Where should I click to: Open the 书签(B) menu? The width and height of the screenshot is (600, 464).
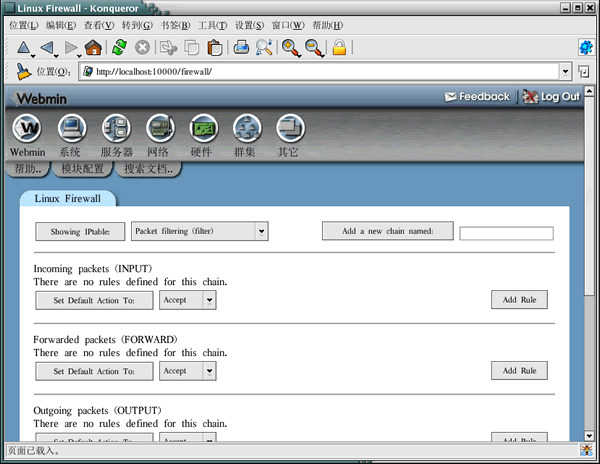click(175, 25)
